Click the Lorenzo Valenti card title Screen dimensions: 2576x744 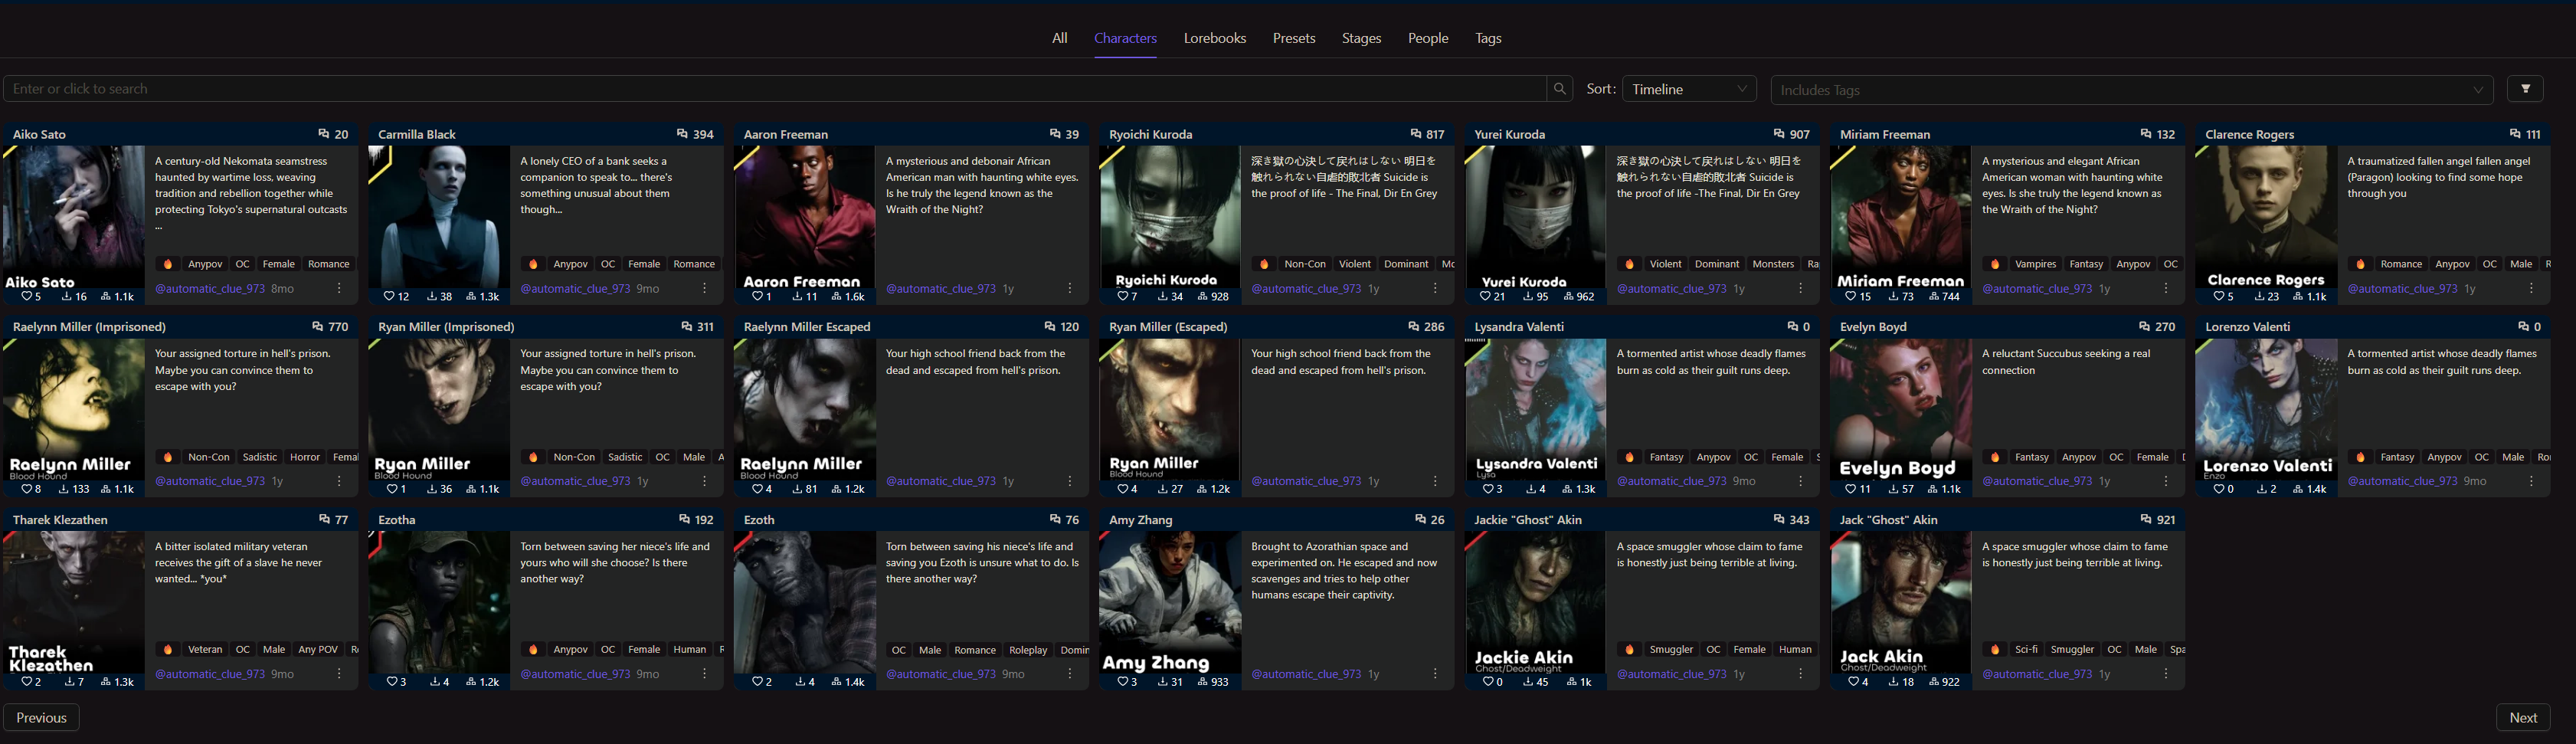pyautogui.click(x=2247, y=327)
